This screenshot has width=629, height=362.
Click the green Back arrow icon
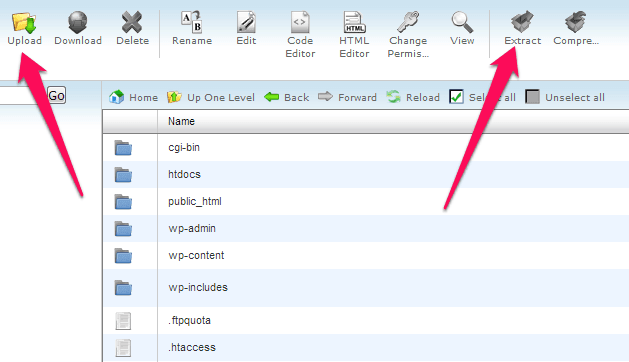click(x=272, y=97)
